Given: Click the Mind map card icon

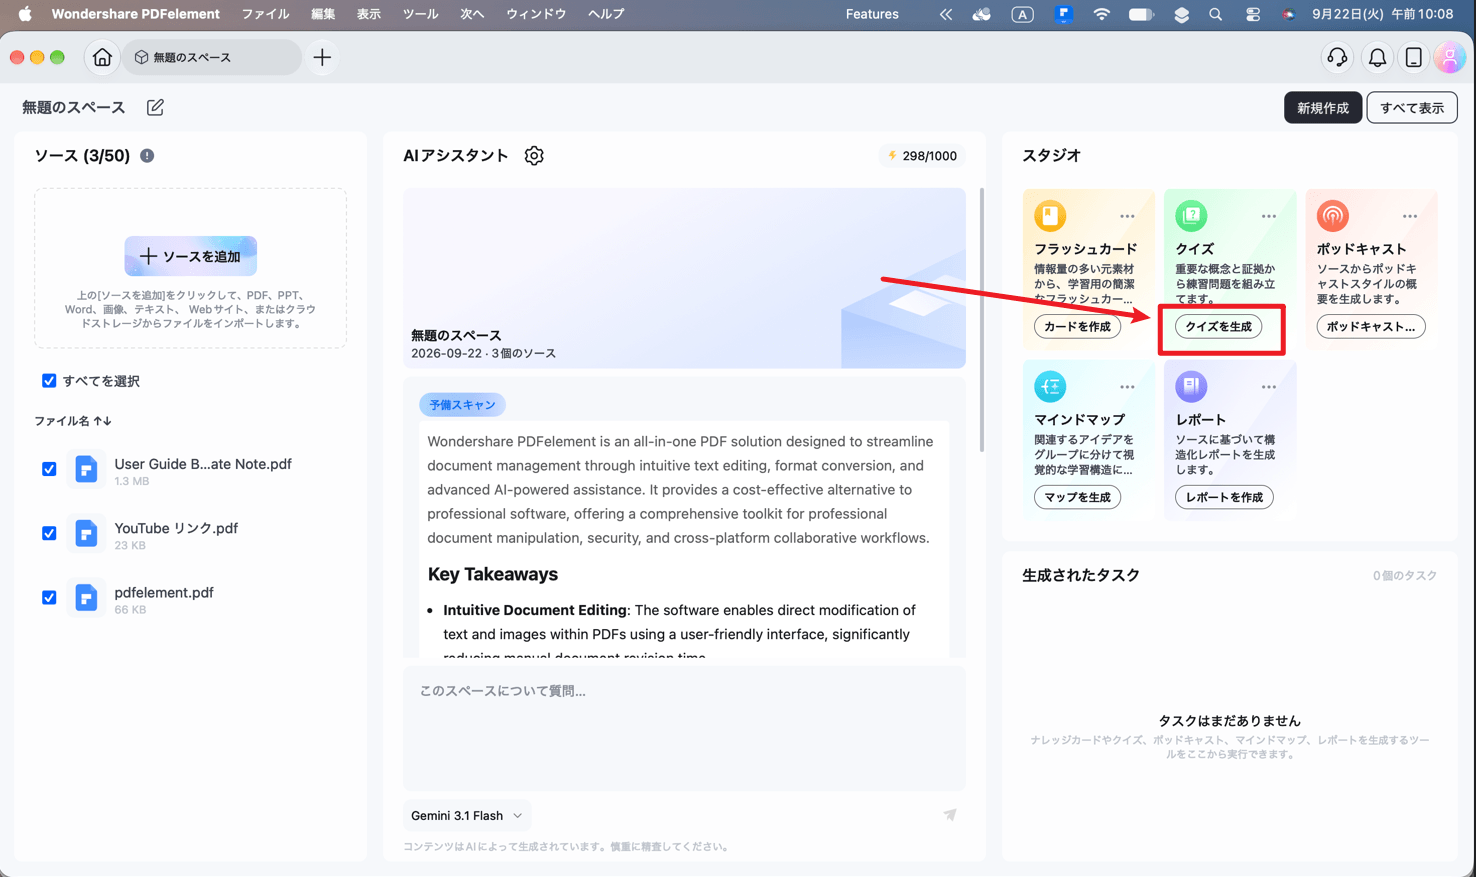Looking at the screenshot, I should (1050, 386).
